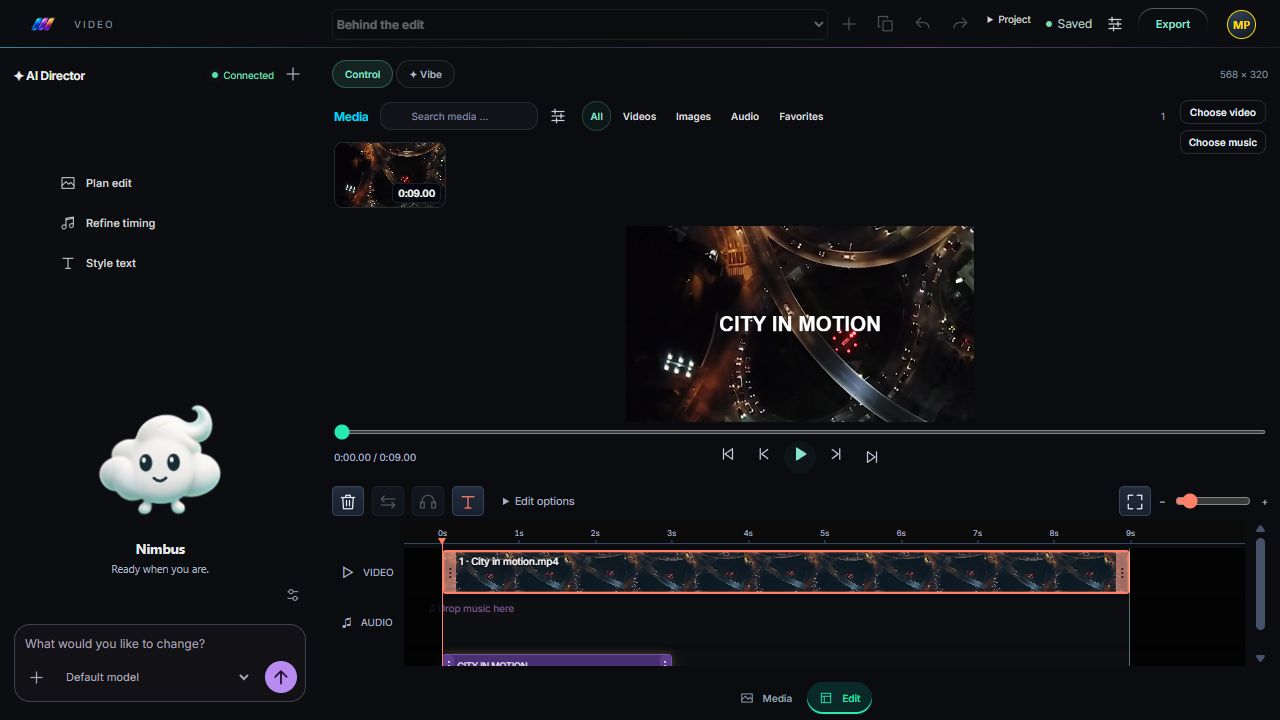
Task: Delete the selected clip with trash icon
Action: click(348, 501)
